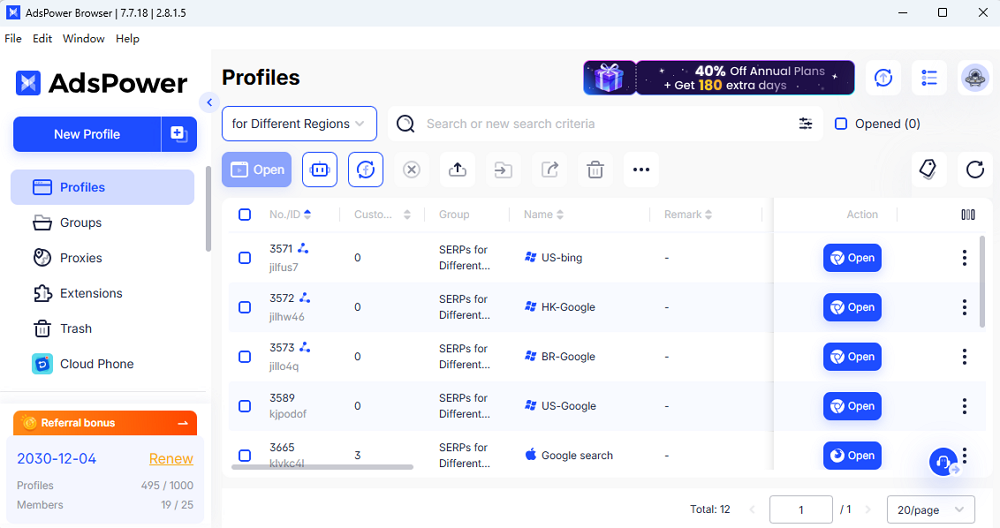Check the box for profile 3572
1000x528 pixels.
tap(245, 307)
